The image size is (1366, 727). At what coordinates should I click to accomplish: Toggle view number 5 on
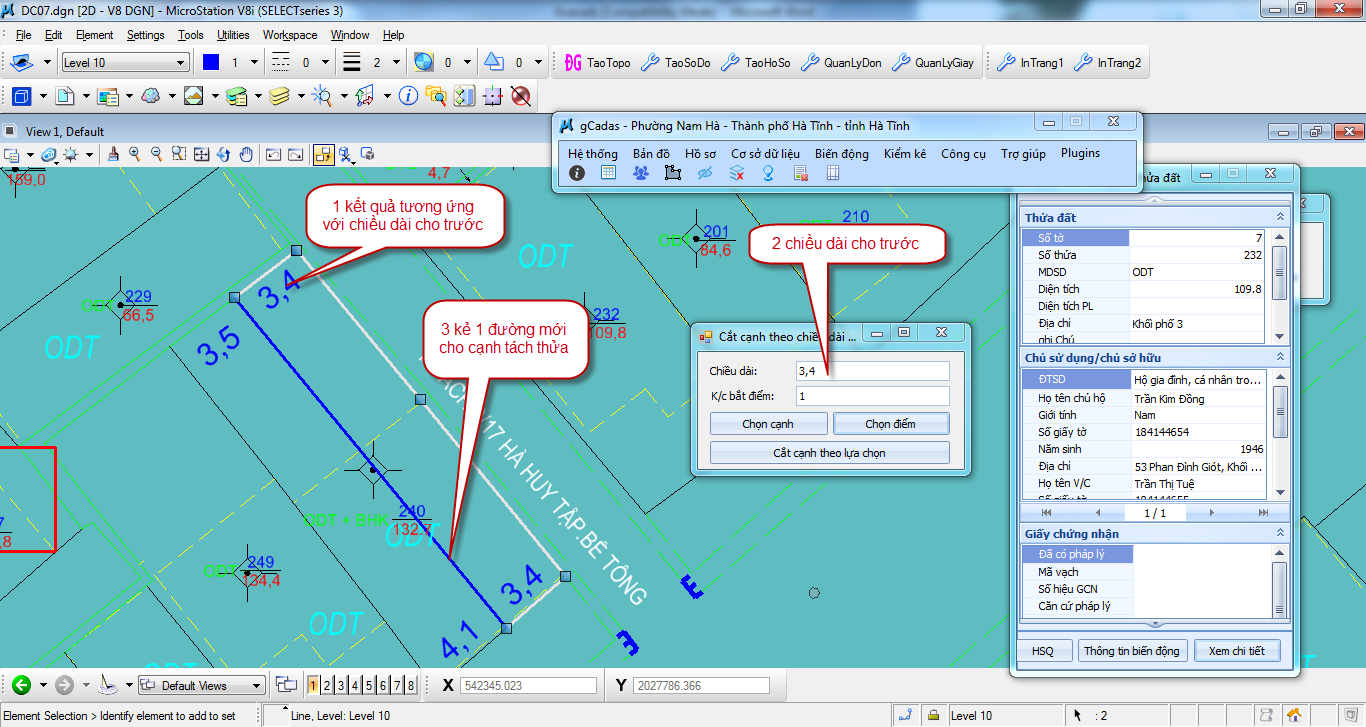[369, 685]
